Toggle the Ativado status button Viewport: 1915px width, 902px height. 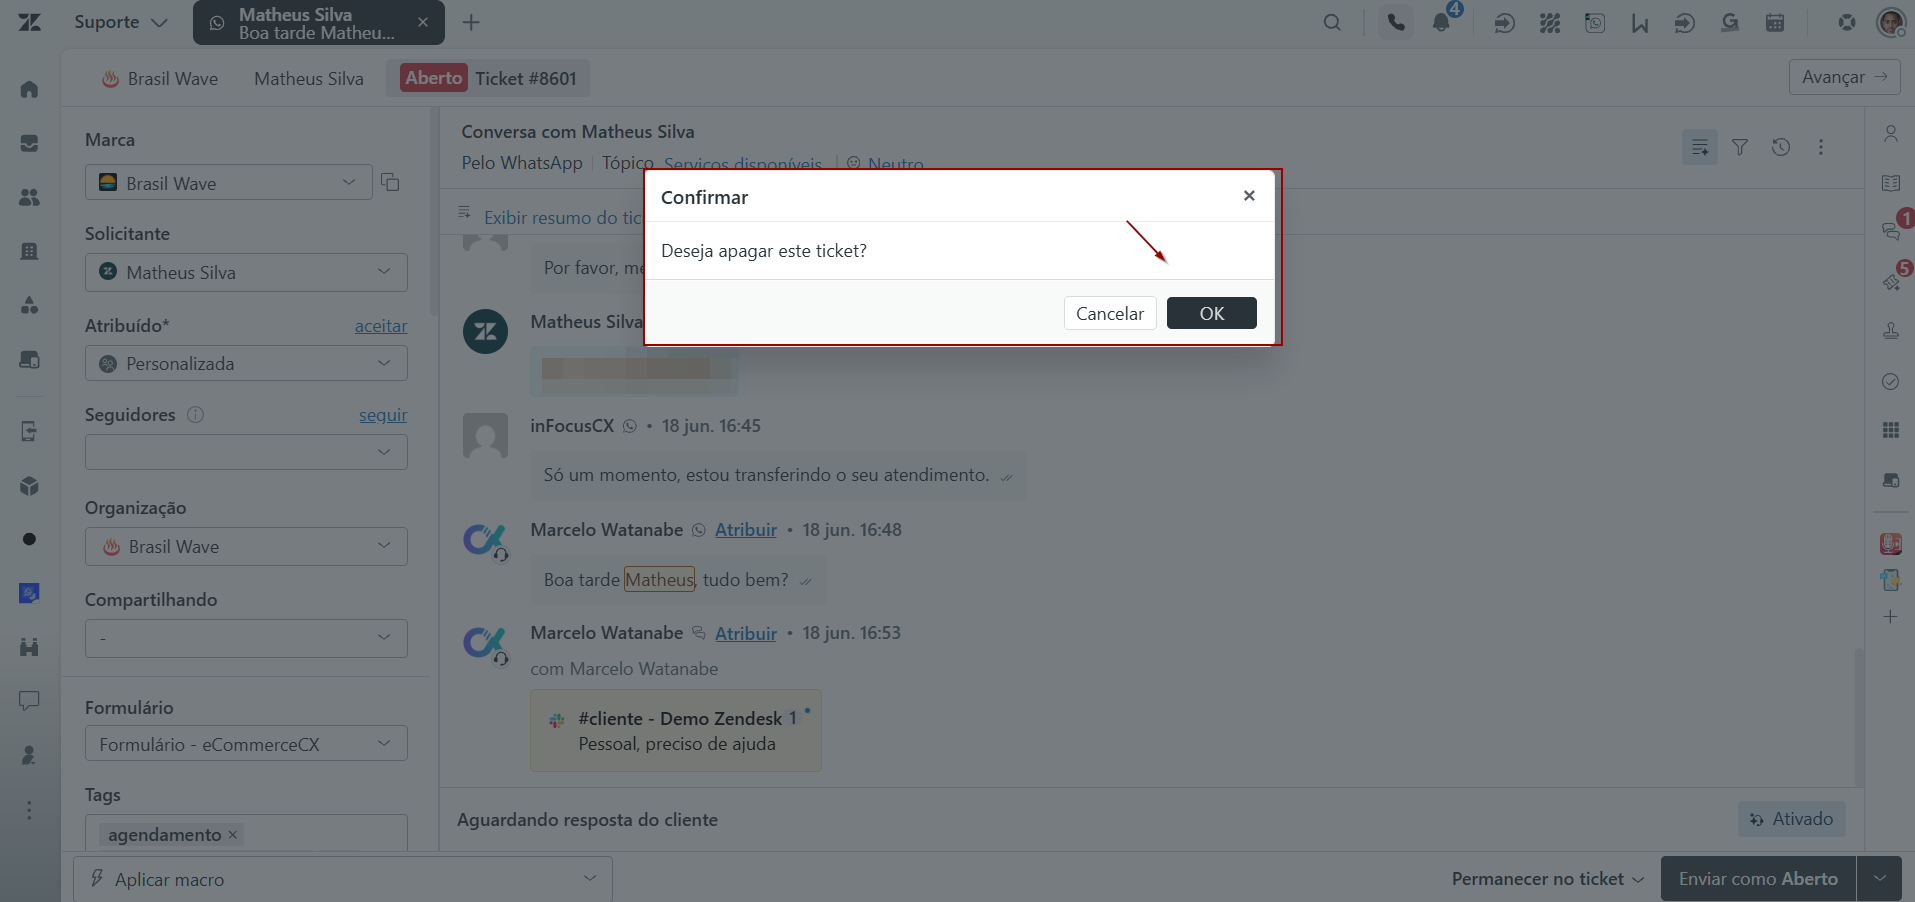pyautogui.click(x=1791, y=819)
